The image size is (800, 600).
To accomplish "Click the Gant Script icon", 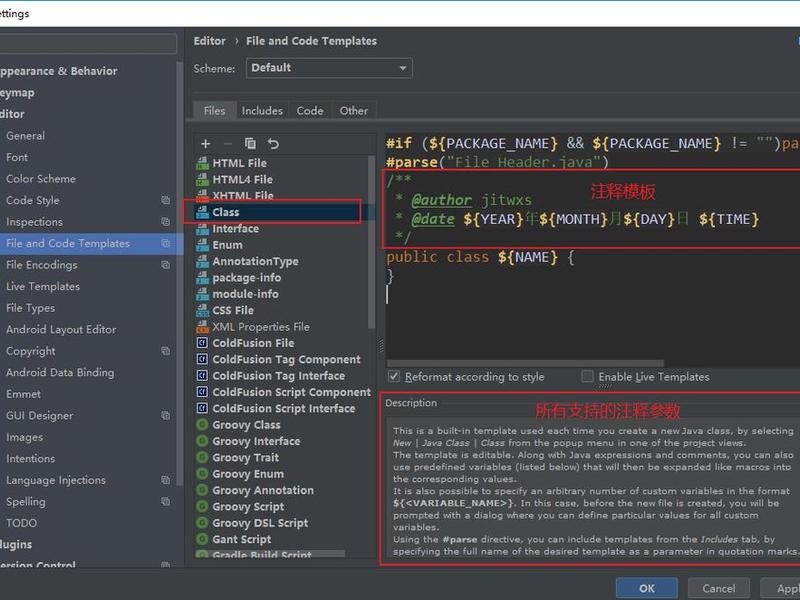I will tap(203, 539).
